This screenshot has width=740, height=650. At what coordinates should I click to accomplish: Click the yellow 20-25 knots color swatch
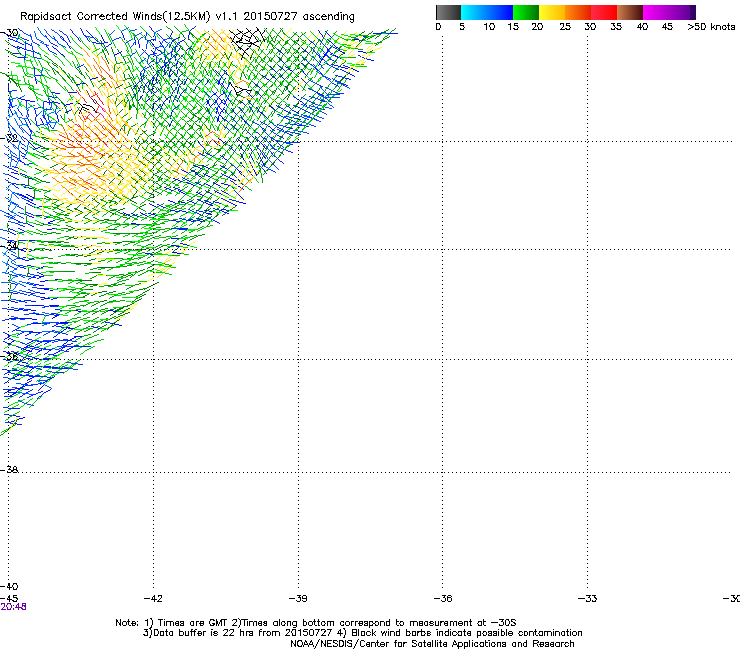[552, 12]
